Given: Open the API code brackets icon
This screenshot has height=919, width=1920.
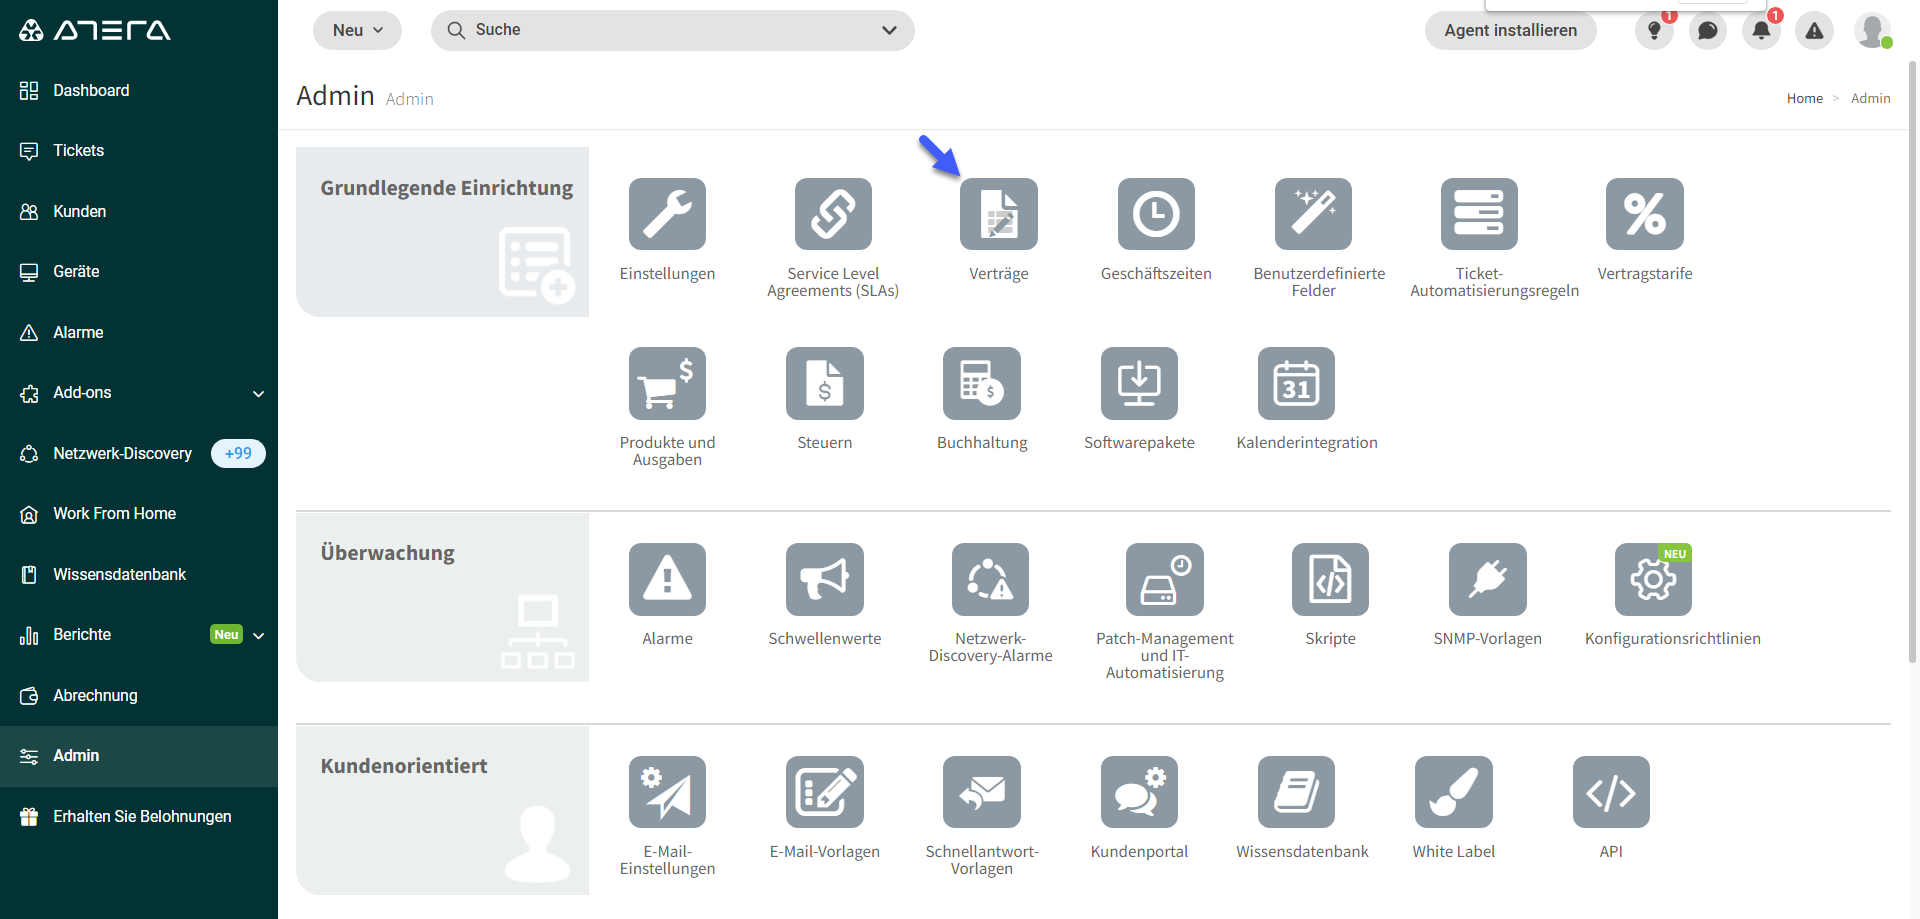Looking at the screenshot, I should tap(1611, 792).
